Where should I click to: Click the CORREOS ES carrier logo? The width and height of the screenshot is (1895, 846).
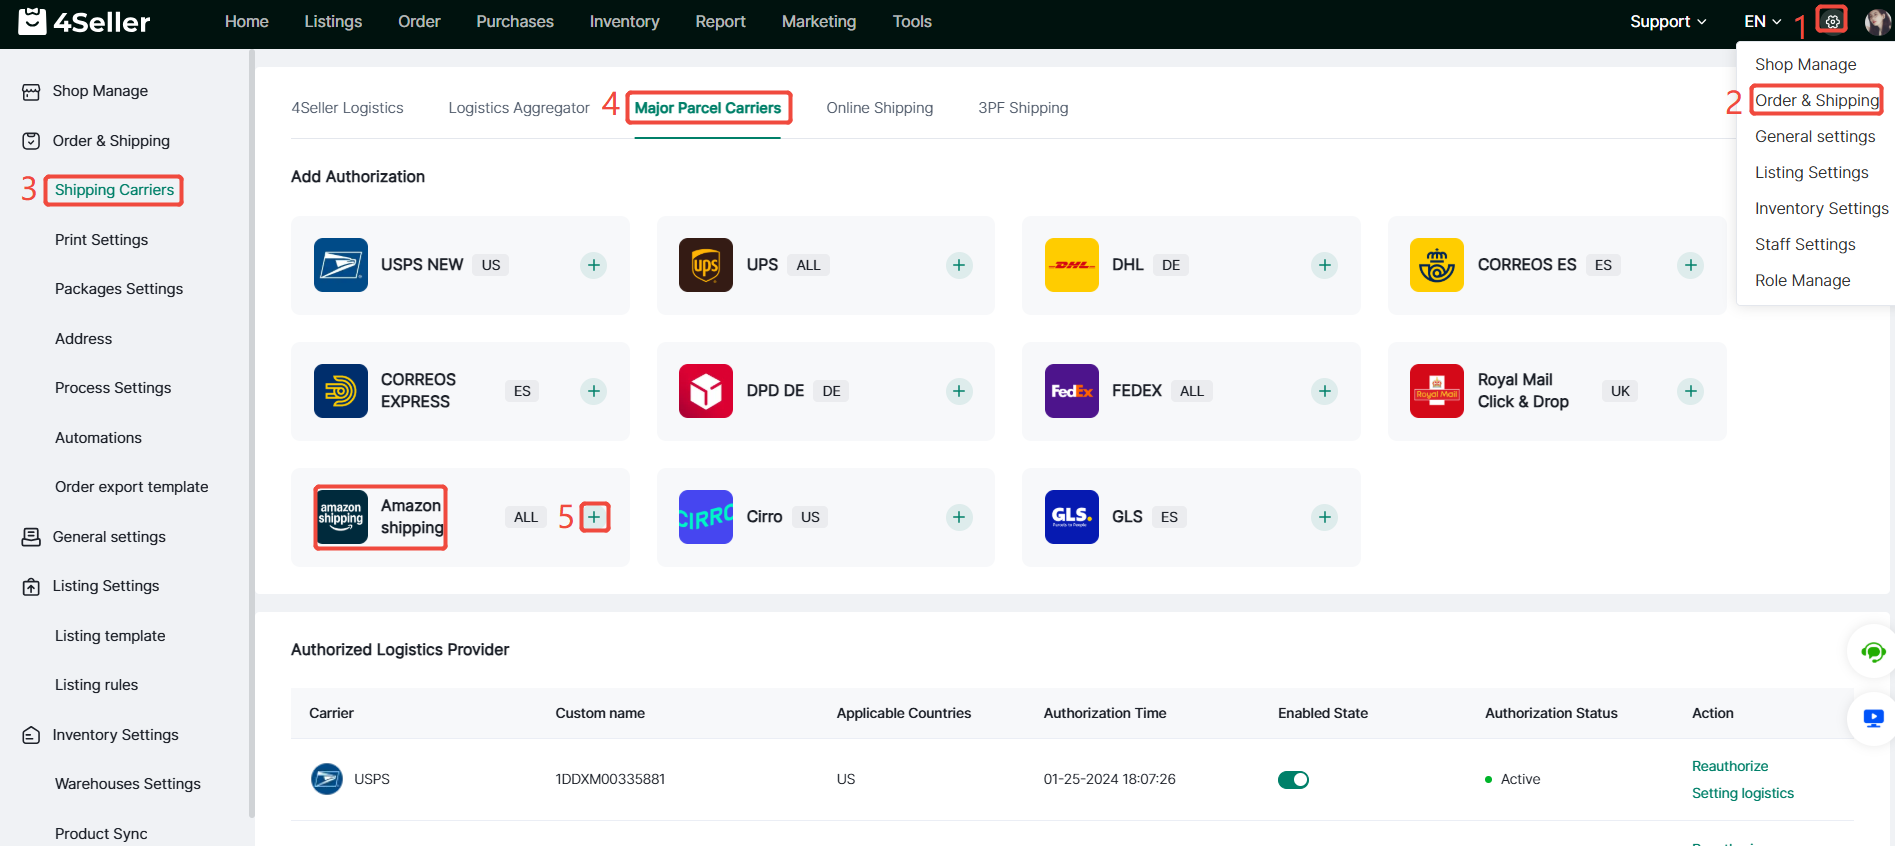tap(1437, 265)
